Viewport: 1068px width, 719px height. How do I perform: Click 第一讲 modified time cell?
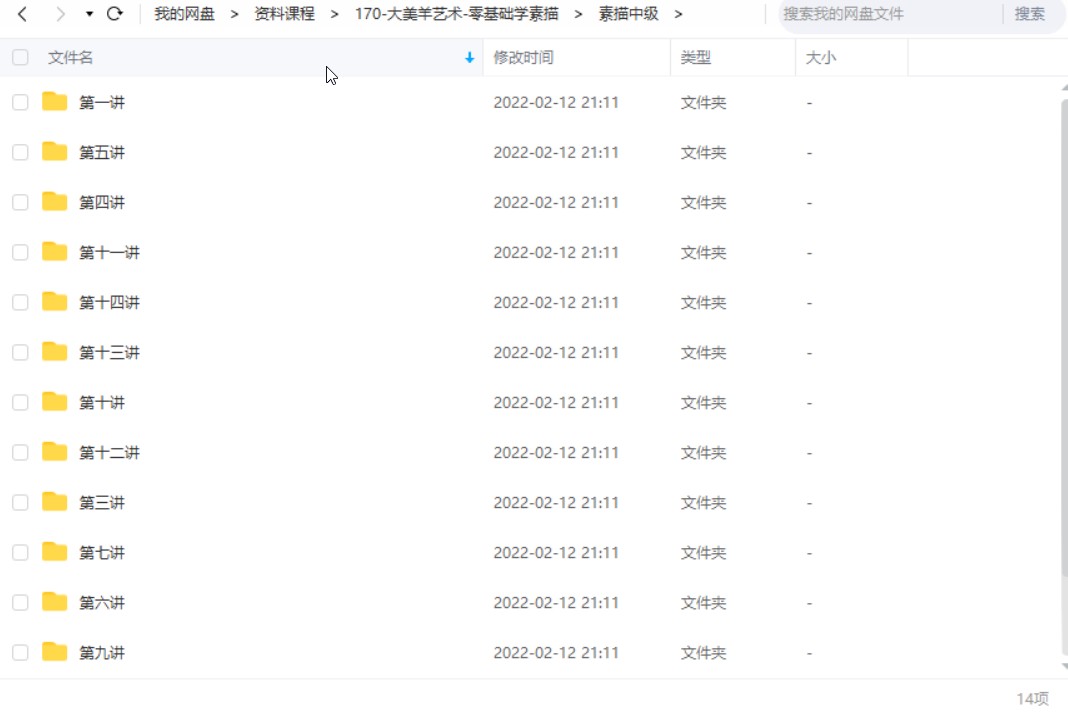[556, 102]
